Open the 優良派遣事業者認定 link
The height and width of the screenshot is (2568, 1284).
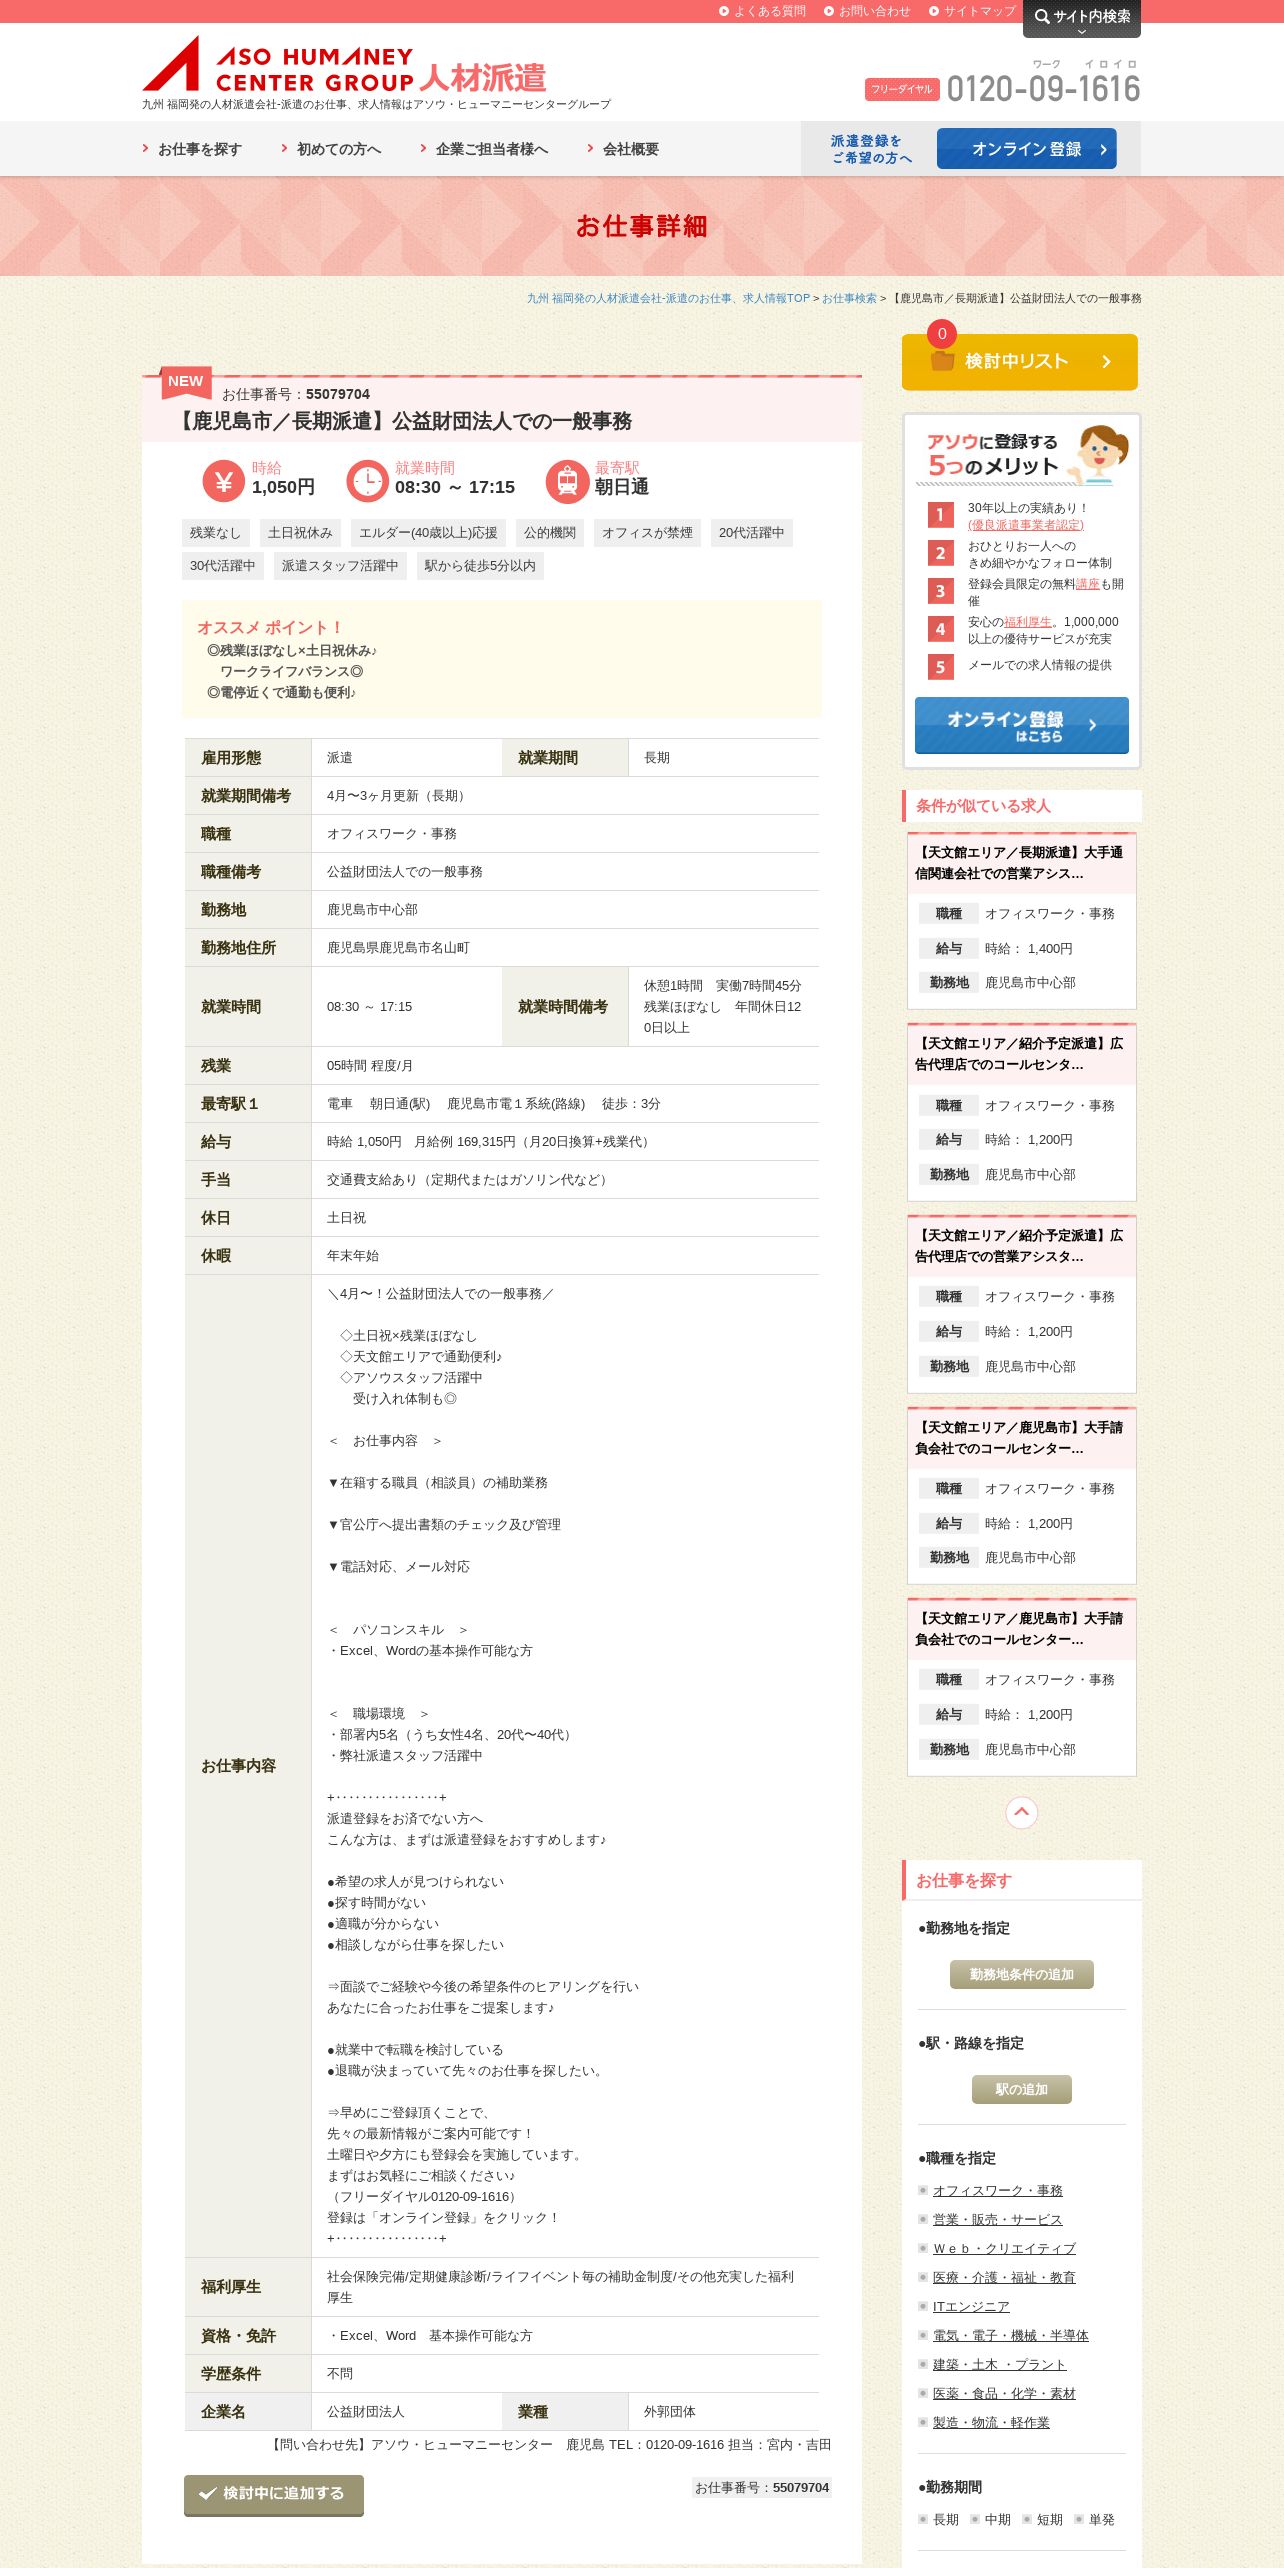[1025, 525]
